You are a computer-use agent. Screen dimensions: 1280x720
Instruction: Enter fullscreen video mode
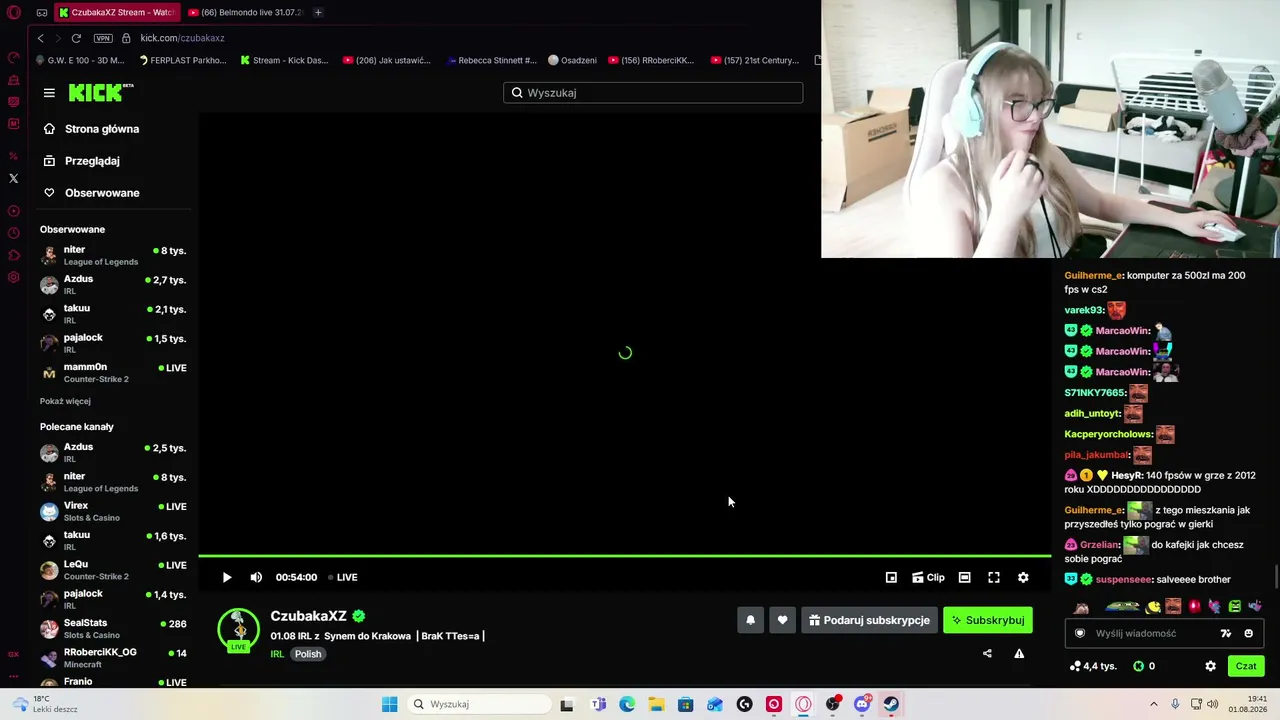pos(994,577)
